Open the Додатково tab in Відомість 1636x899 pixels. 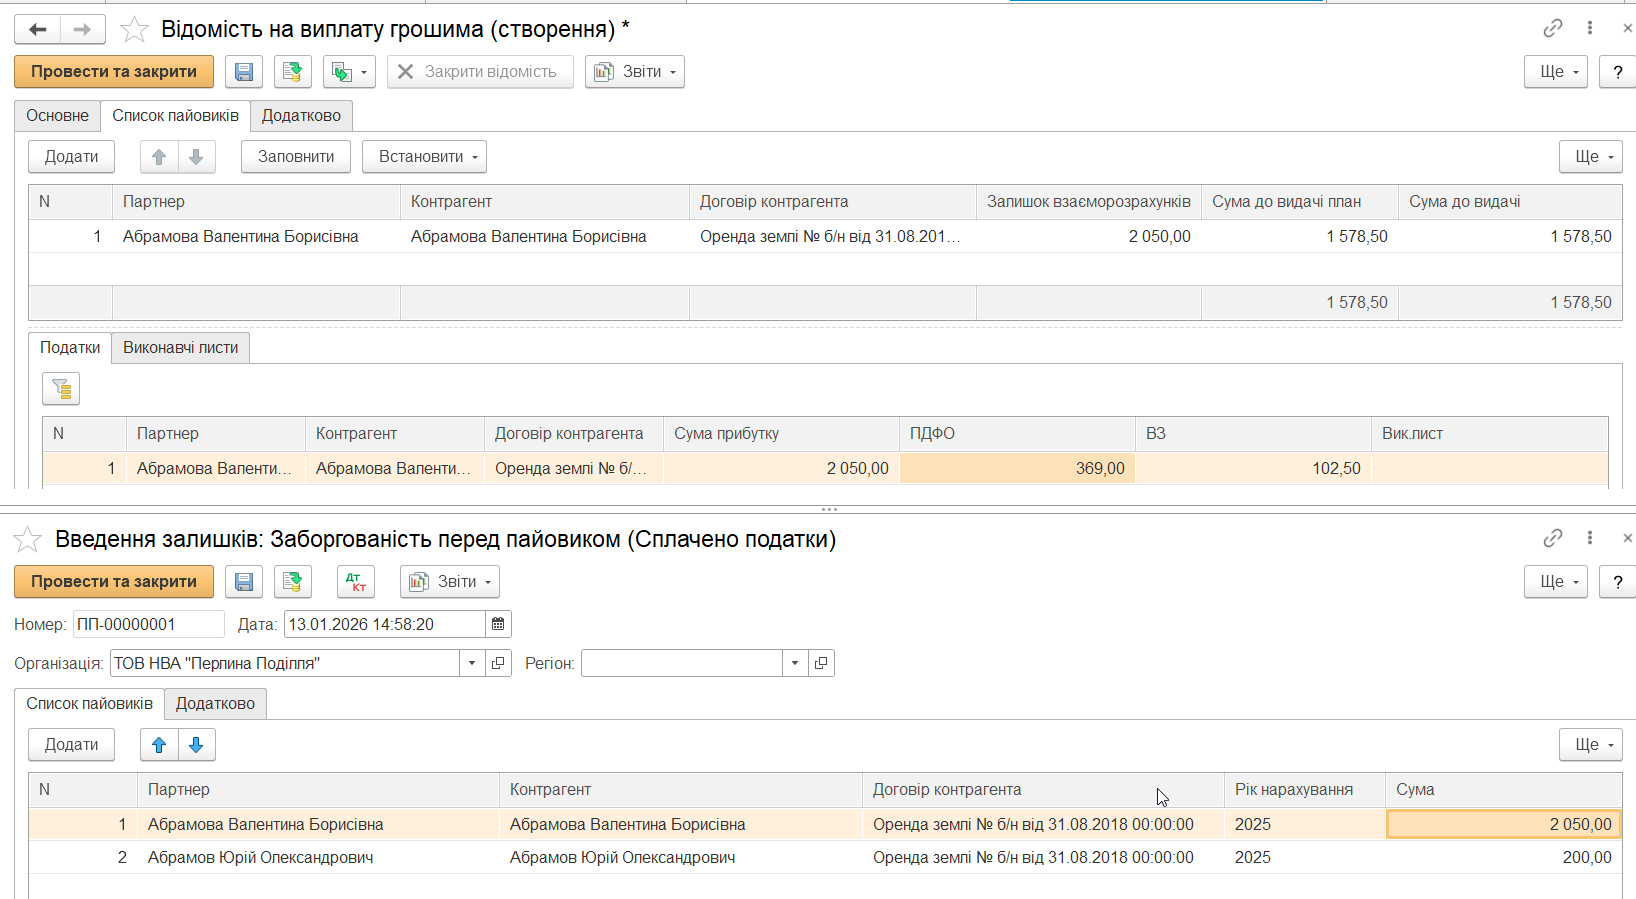pyautogui.click(x=301, y=116)
